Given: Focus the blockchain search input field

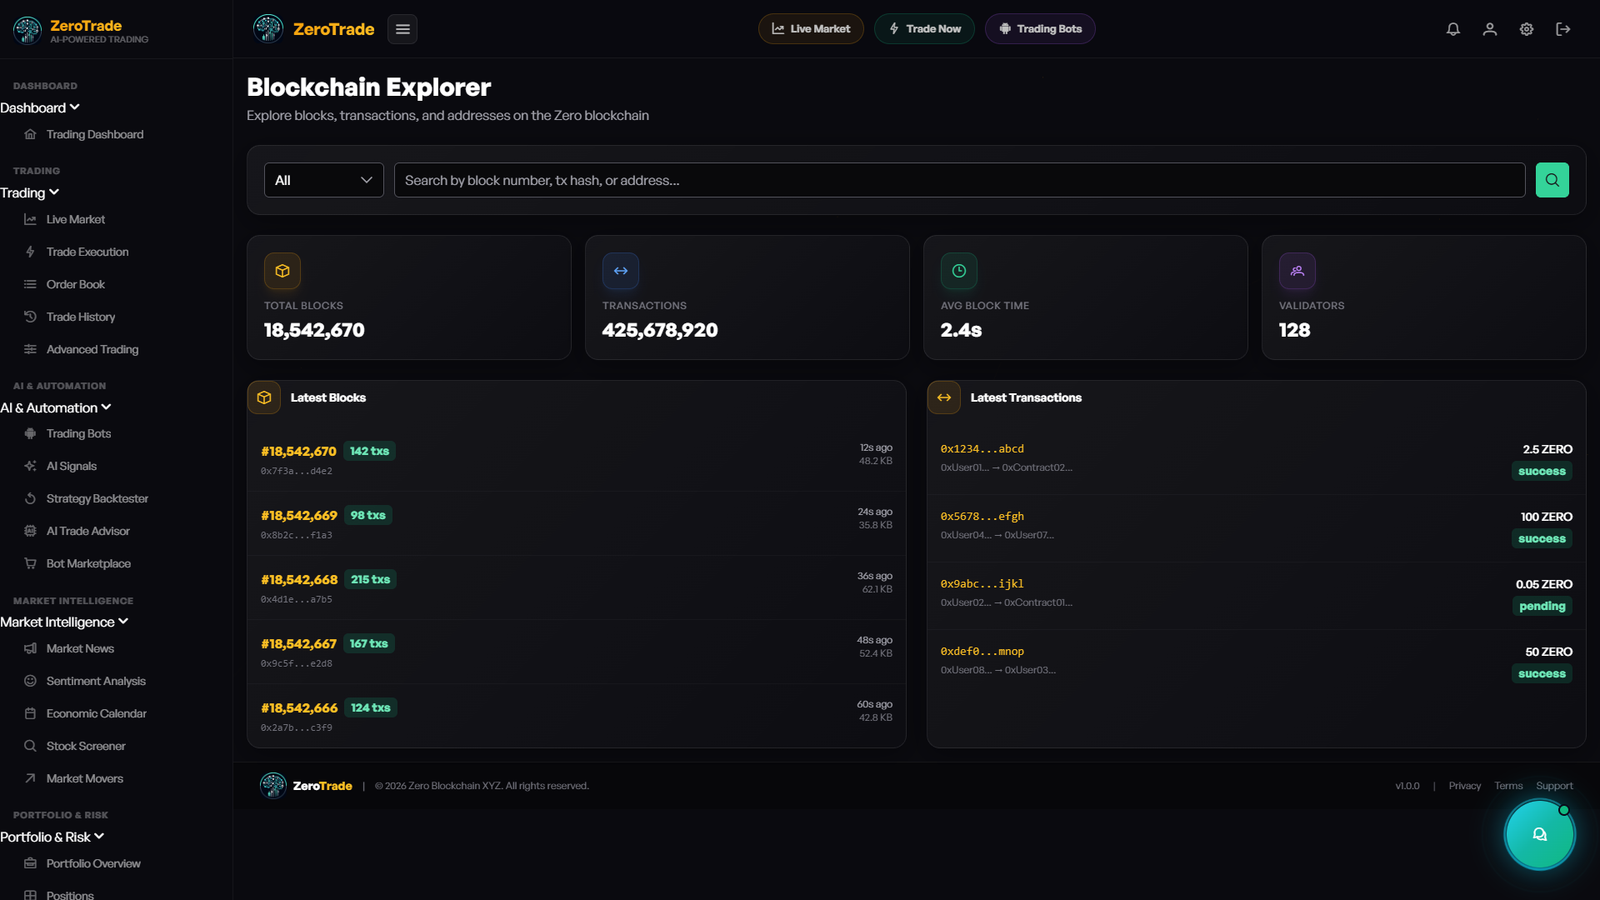Looking at the screenshot, I should click(959, 180).
